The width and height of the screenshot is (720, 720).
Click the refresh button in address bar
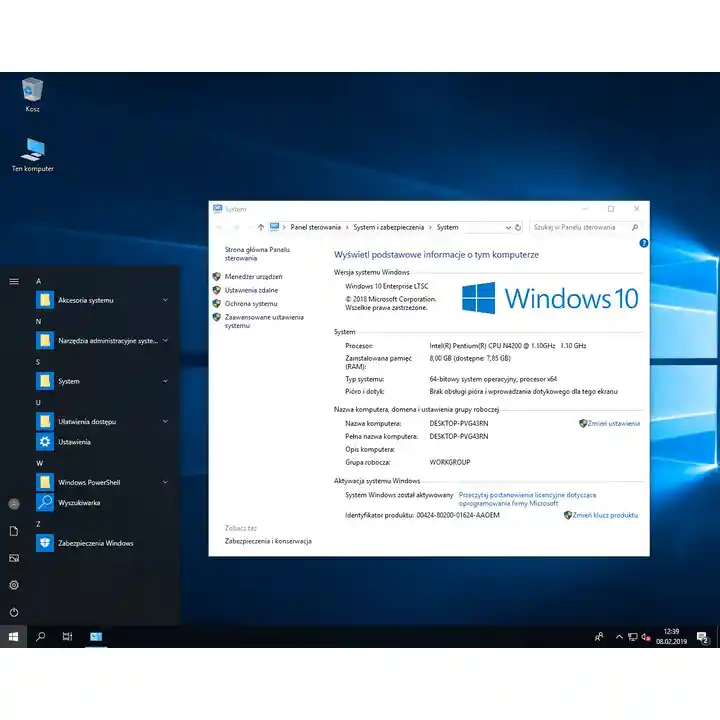(x=518, y=227)
